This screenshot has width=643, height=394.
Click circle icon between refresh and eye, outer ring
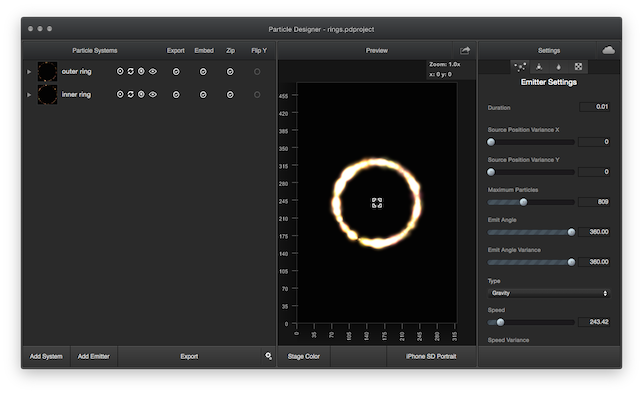click(141, 71)
